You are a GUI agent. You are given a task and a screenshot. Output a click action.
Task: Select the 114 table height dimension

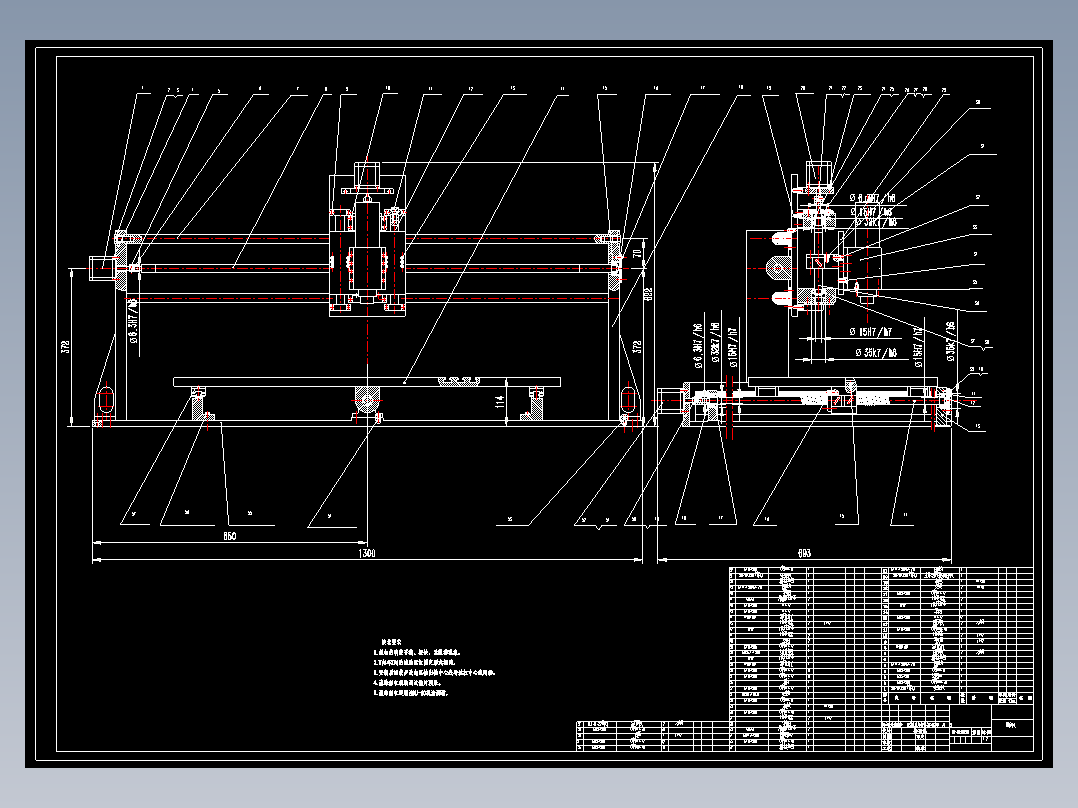pyautogui.click(x=500, y=401)
